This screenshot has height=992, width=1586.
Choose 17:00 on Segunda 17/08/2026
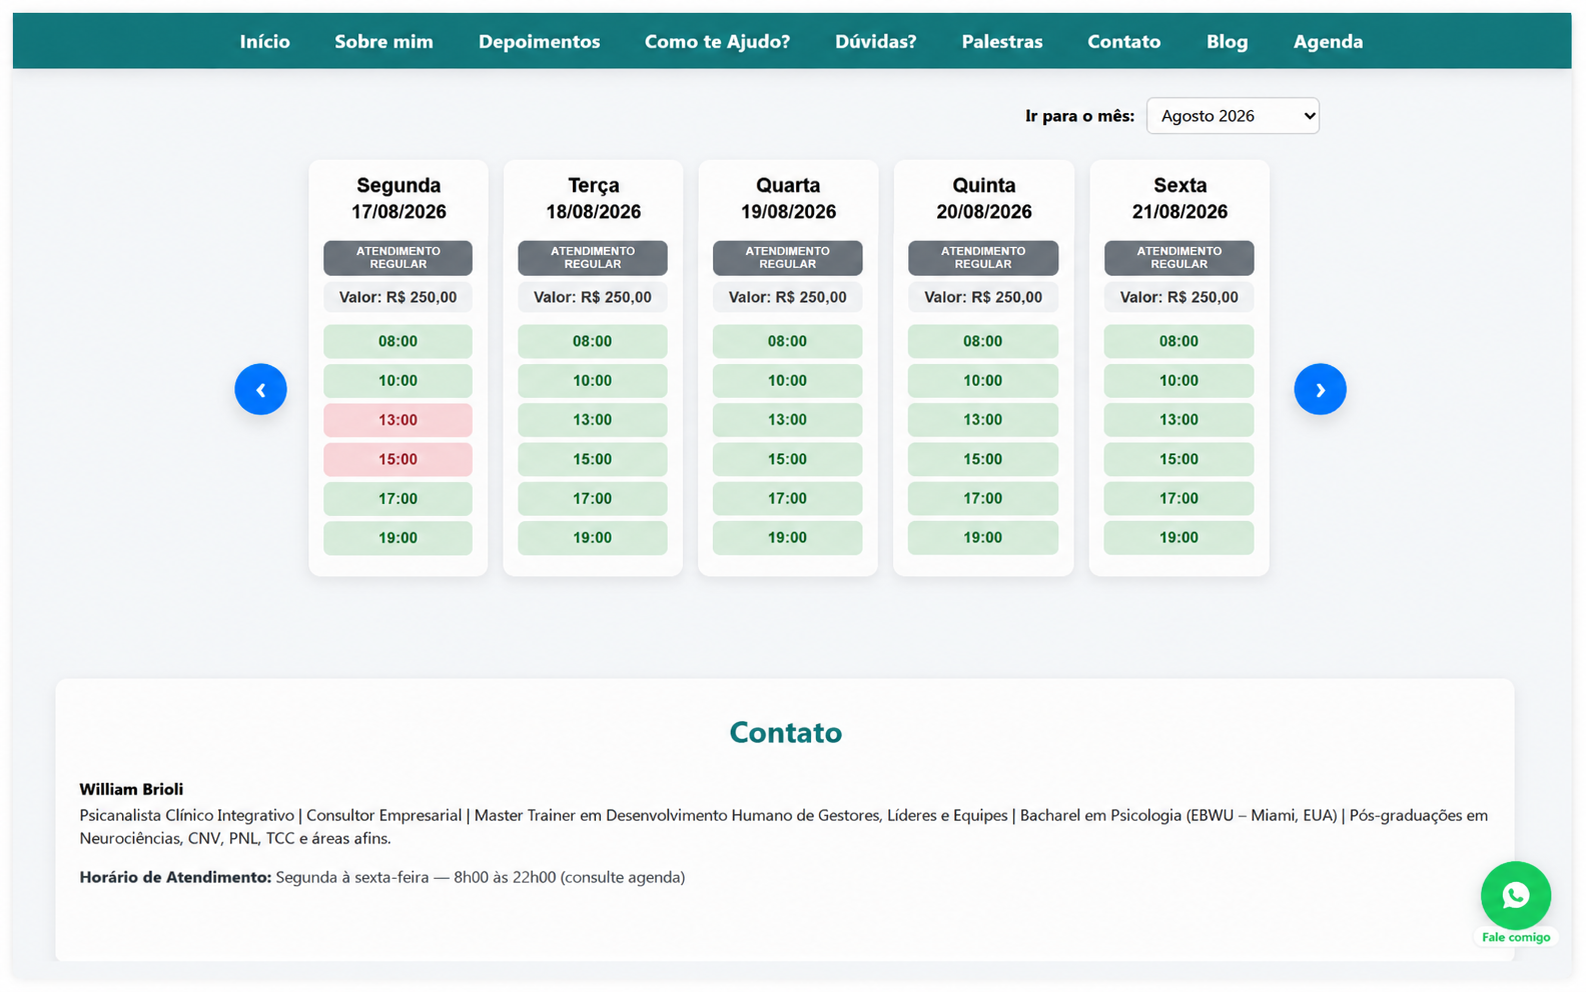(x=398, y=498)
